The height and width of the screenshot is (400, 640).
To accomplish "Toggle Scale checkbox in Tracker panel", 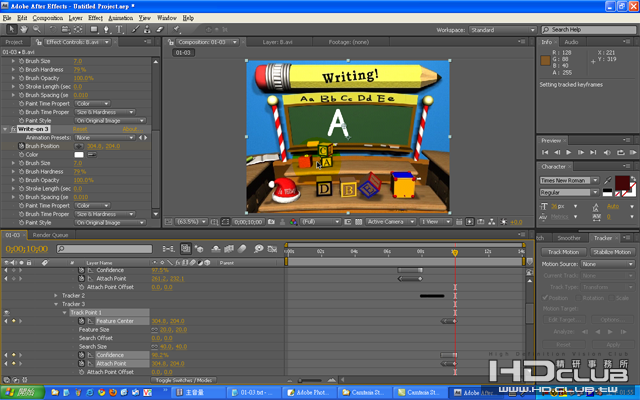I will pyautogui.click(x=611, y=298).
